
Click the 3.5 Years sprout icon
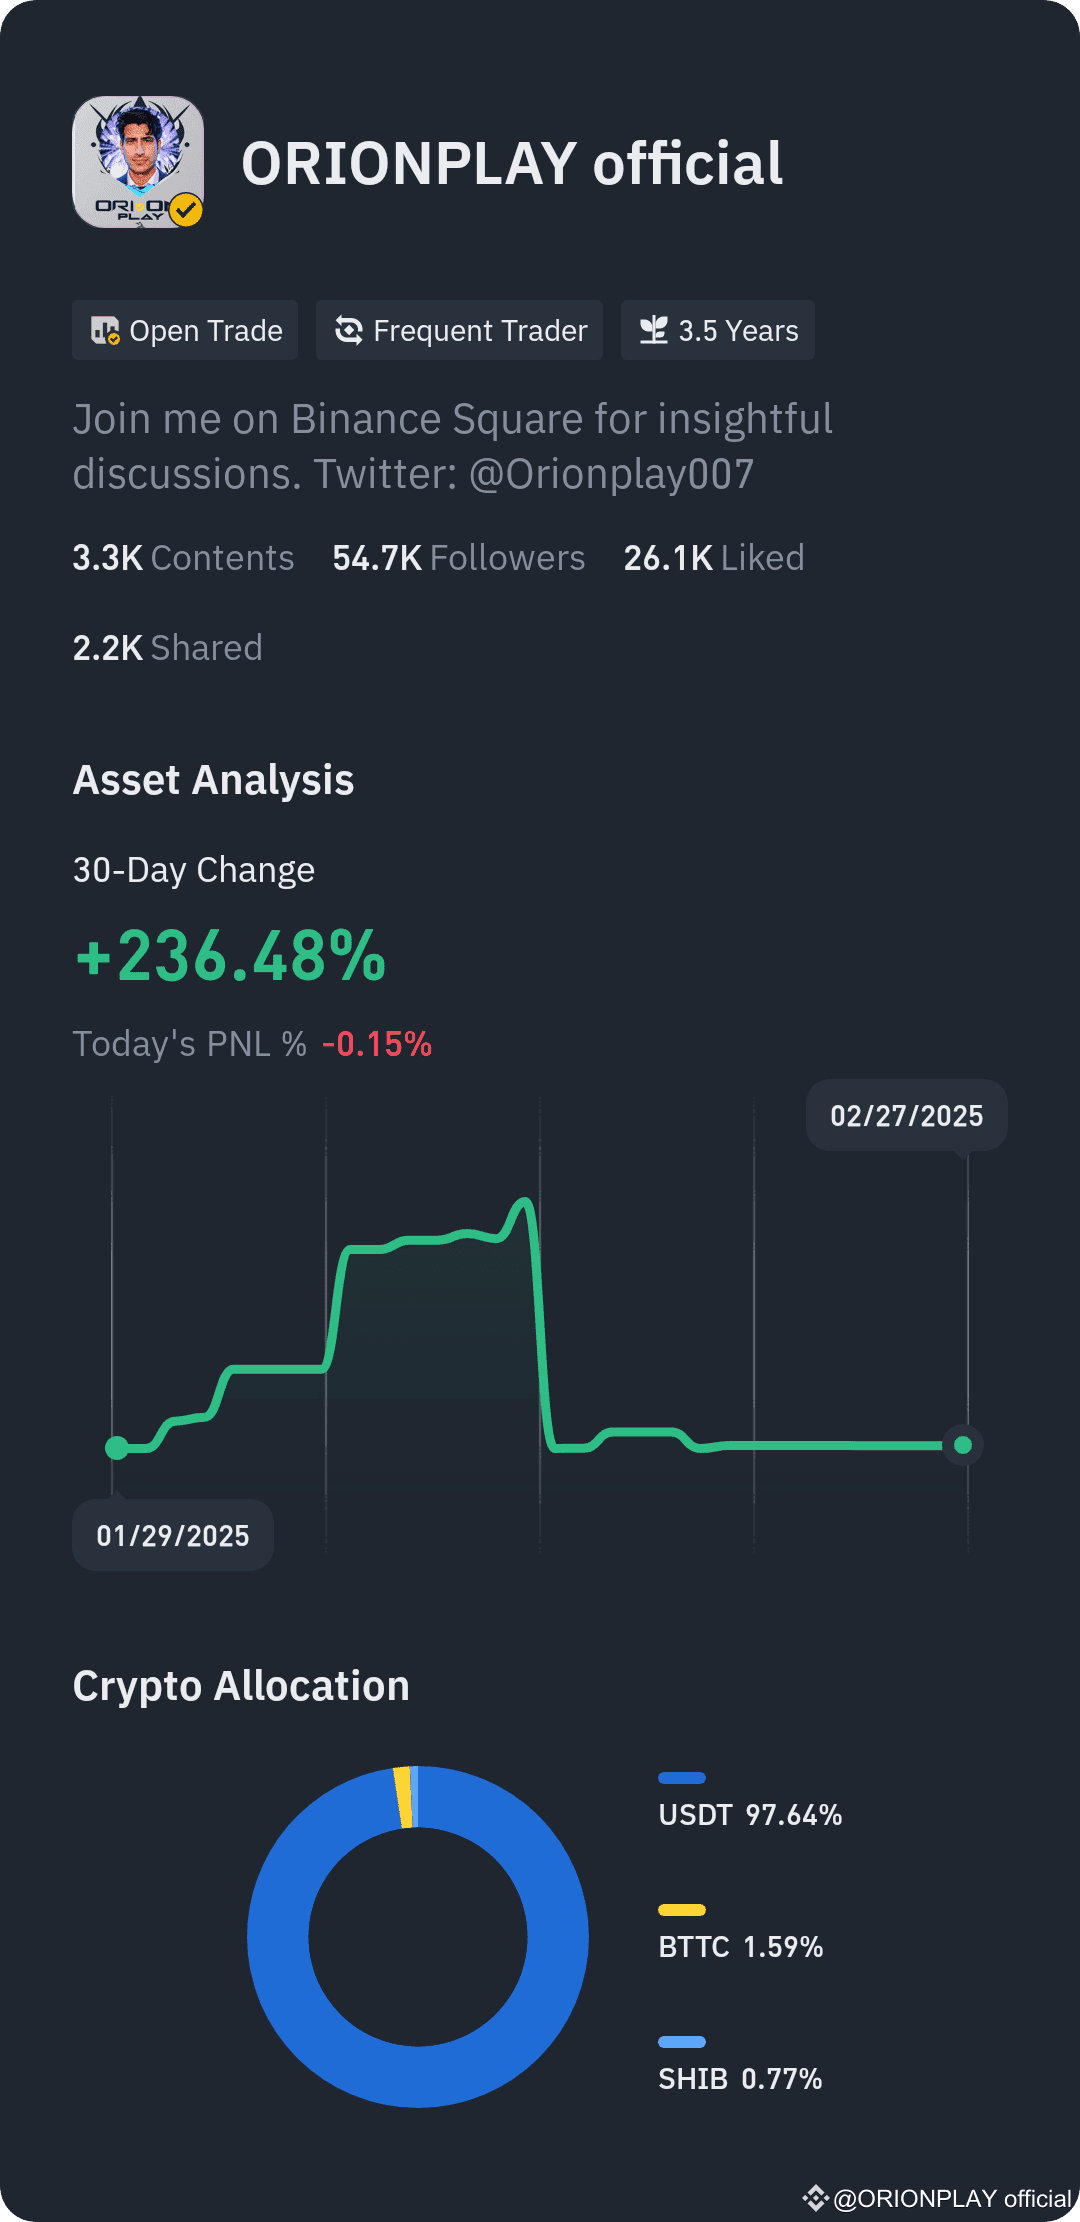pyautogui.click(x=656, y=328)
